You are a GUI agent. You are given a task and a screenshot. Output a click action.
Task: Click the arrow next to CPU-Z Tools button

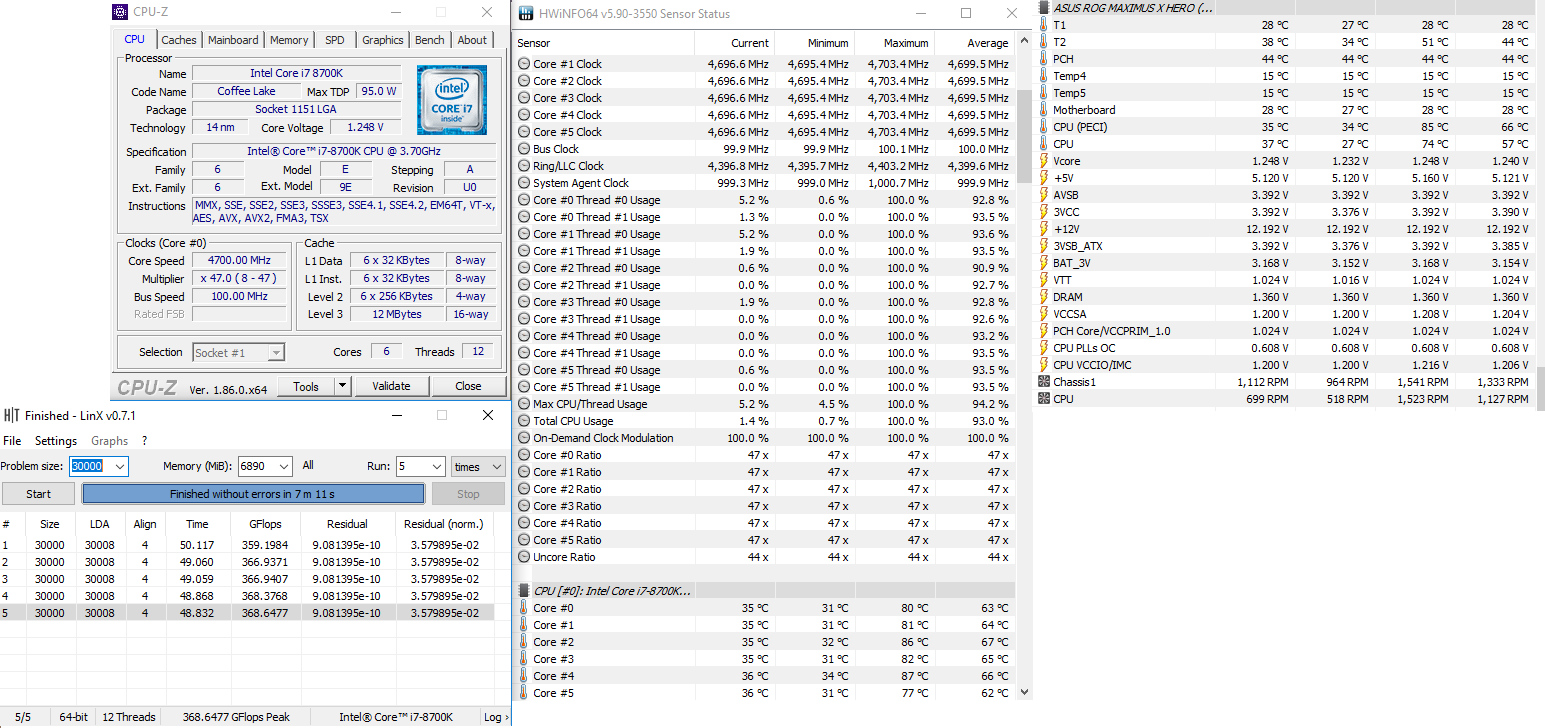tap(342, 386)
